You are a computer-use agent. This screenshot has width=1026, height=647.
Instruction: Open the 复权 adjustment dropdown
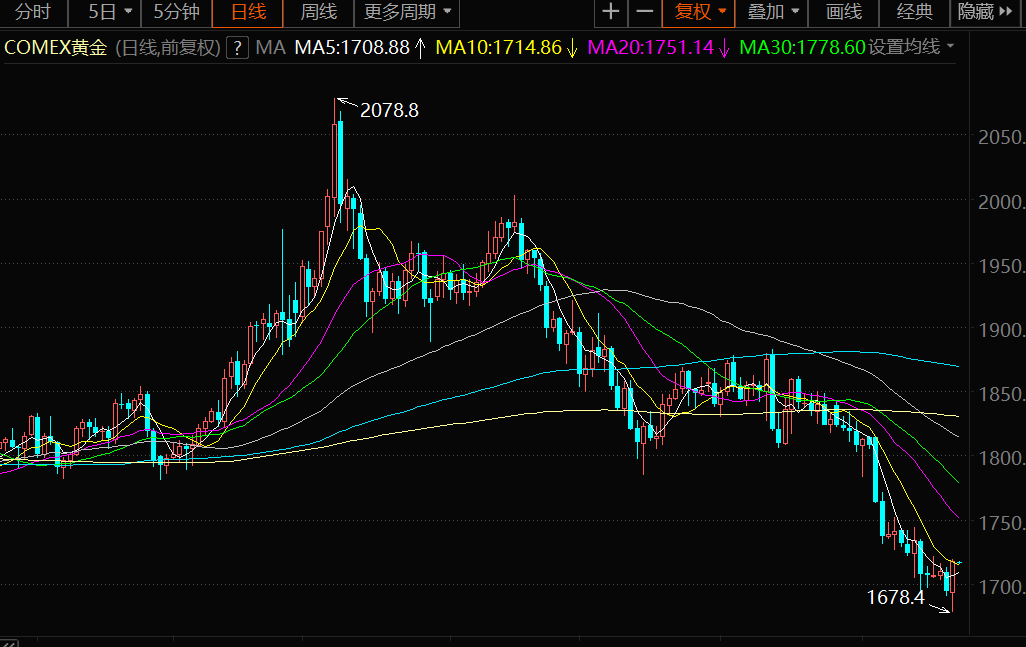[700, 13]
